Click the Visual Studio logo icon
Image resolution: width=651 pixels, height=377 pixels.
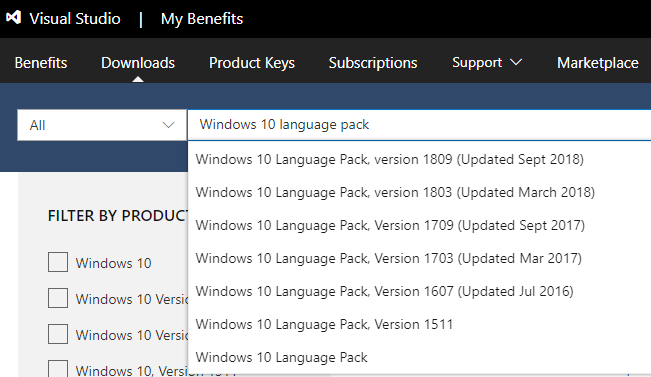pos(13,18)
